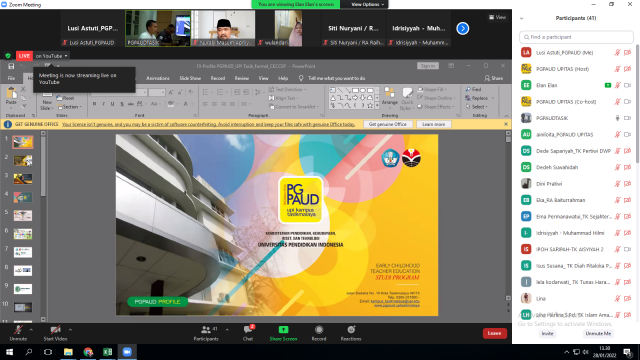Click the Windows Start button
This screenshot has width=640, height=360.
(9, 352)
